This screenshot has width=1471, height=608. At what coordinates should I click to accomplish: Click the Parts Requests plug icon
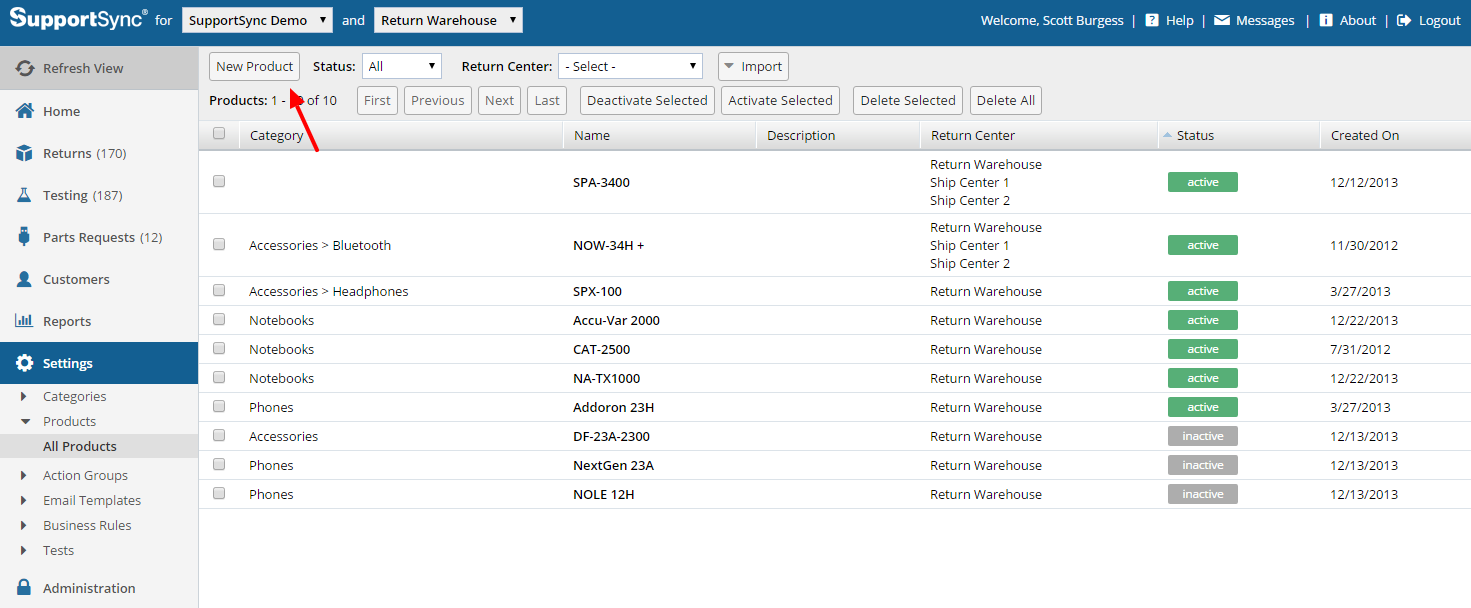(x=25, y=237)
